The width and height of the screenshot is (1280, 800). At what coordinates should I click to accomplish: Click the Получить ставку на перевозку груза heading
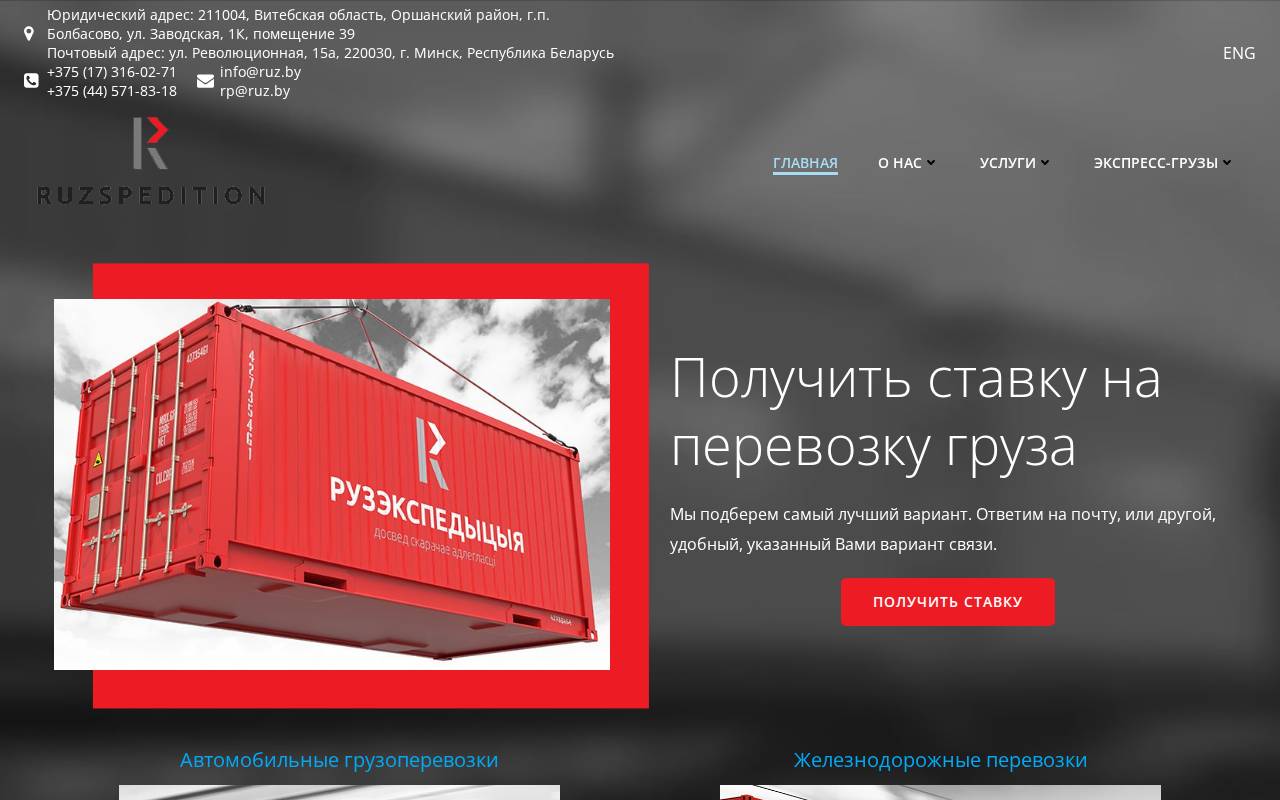(916, 411)
